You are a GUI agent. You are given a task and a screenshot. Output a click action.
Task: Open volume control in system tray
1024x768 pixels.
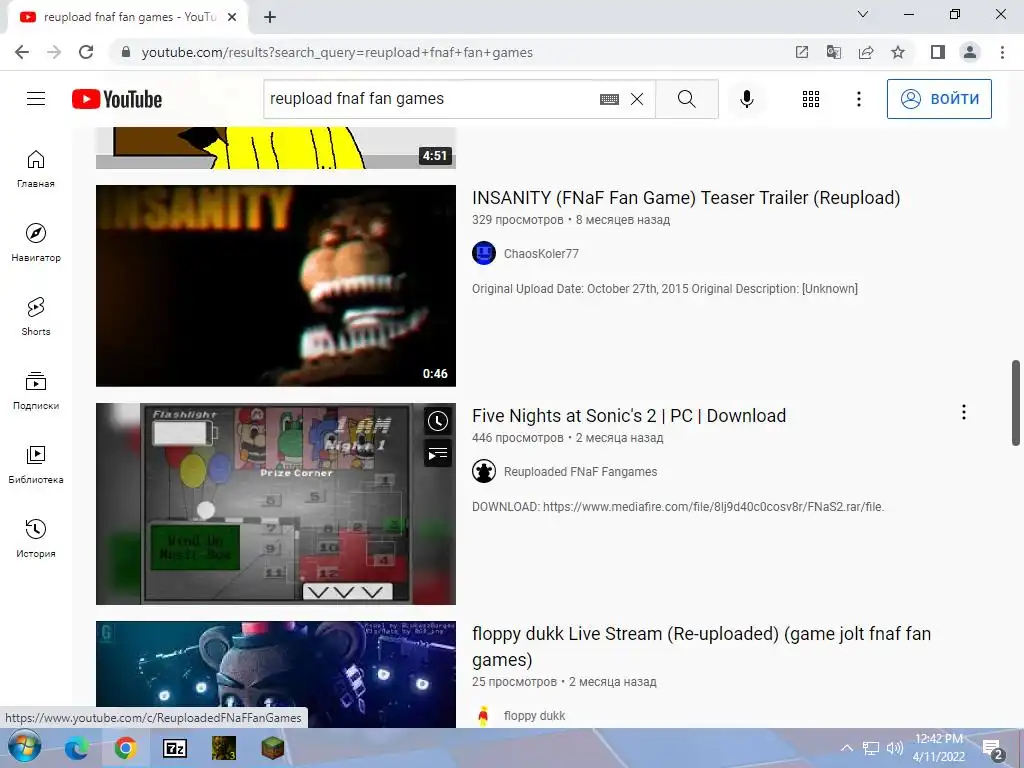pos(894,748)
